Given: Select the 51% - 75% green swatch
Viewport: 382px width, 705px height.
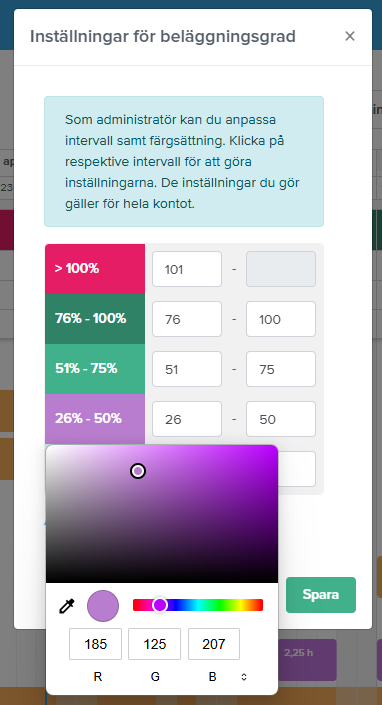Looking at the screenshot, I should pos(95,369).
